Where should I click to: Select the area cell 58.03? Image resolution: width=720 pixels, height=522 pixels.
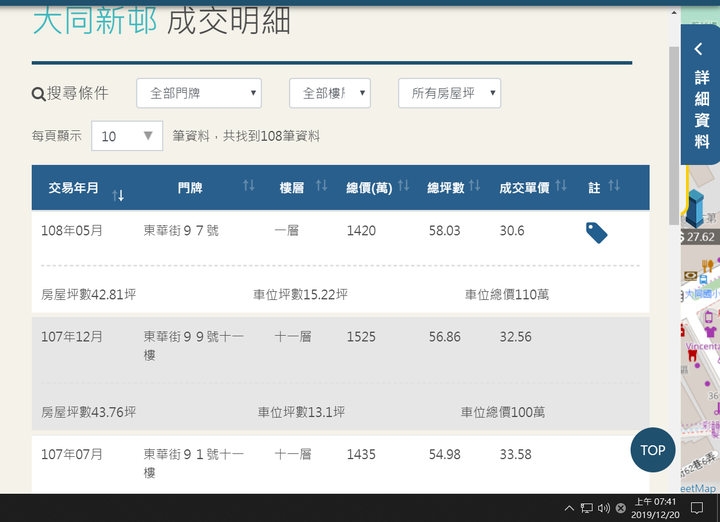(444, 230)
